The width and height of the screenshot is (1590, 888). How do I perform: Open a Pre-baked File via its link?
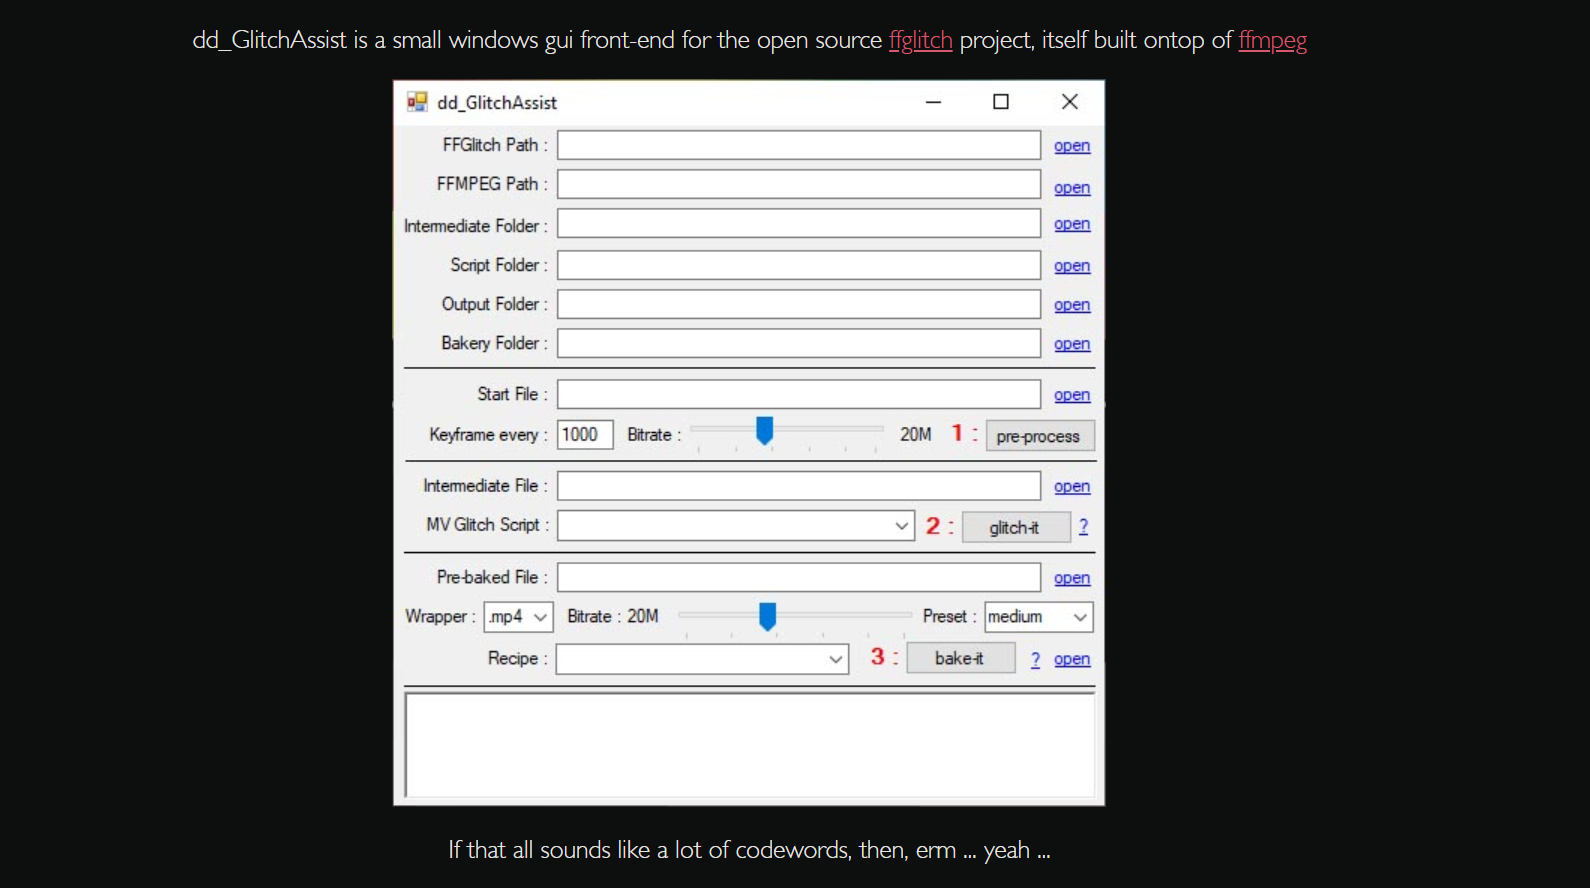pos(1072,578)
